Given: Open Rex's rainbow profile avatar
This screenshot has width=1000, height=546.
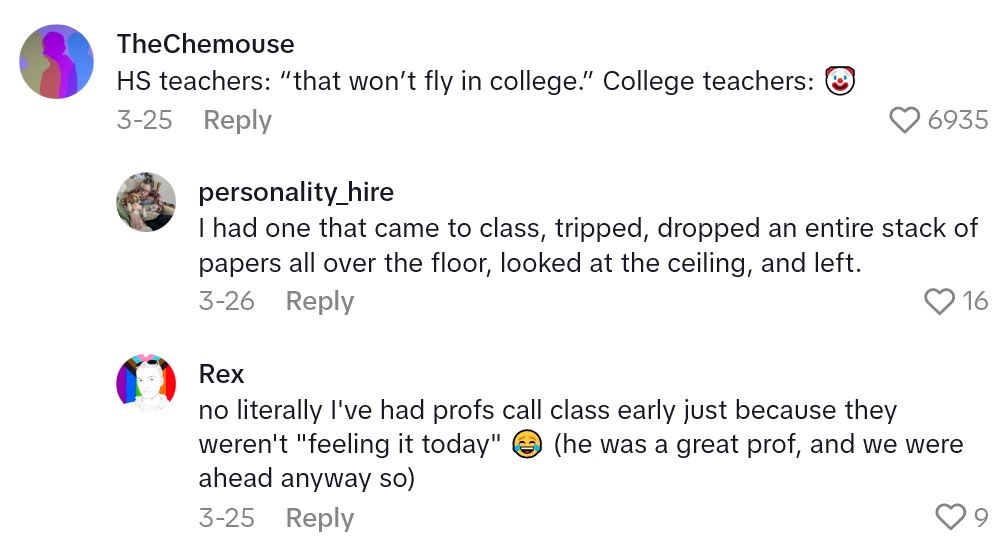Looking at the screenshot, I should tap(146, 384).
